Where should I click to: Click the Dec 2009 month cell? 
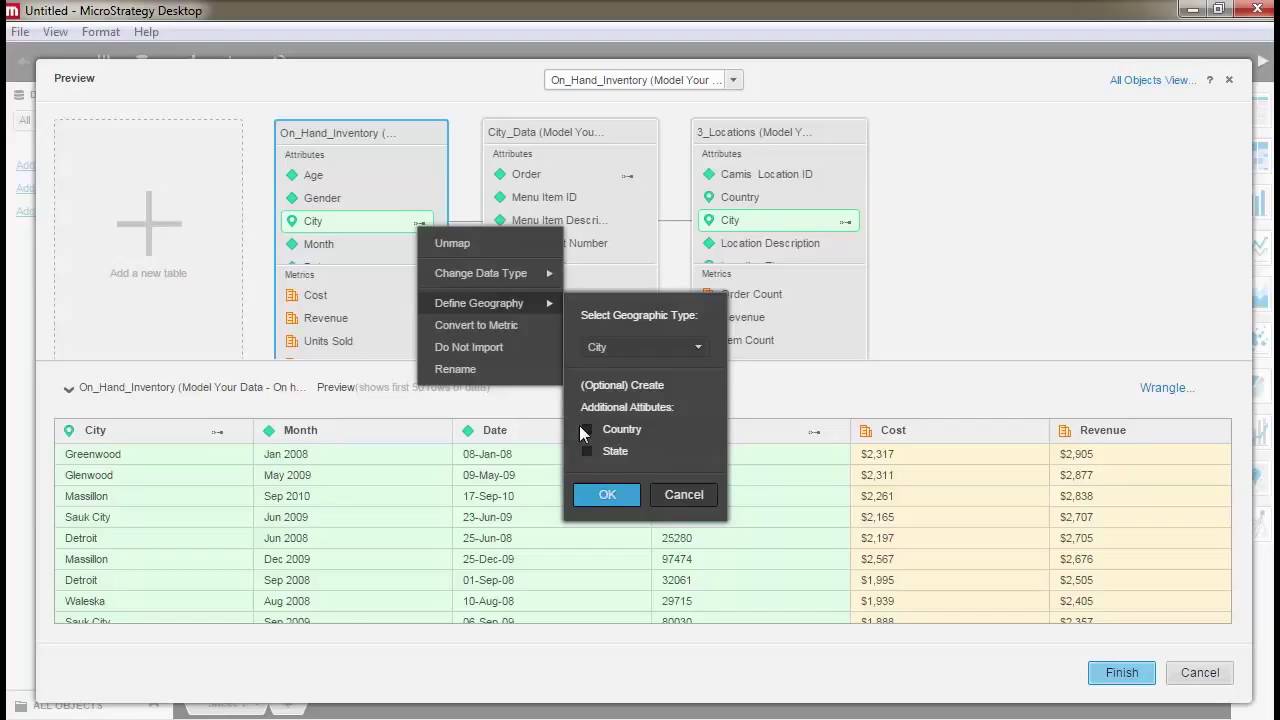coord(353,559)
